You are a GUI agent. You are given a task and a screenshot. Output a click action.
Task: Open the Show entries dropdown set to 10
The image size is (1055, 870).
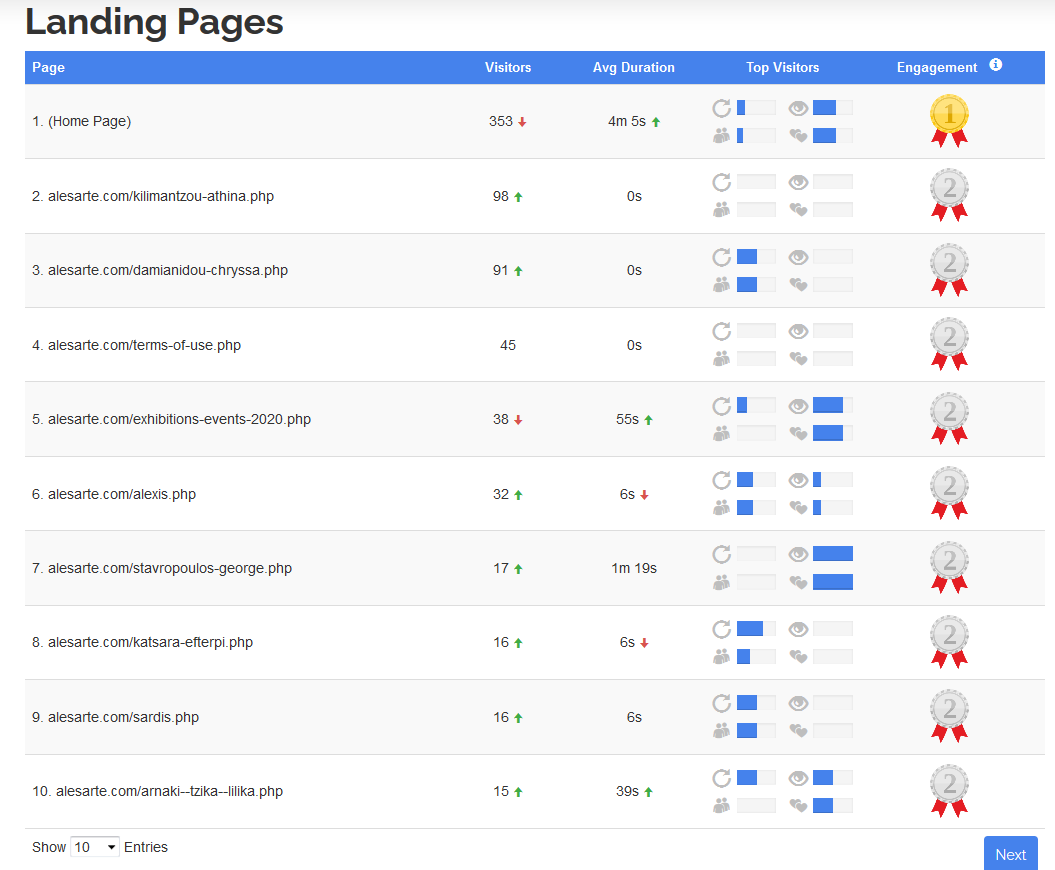click(x=95, y=846)
